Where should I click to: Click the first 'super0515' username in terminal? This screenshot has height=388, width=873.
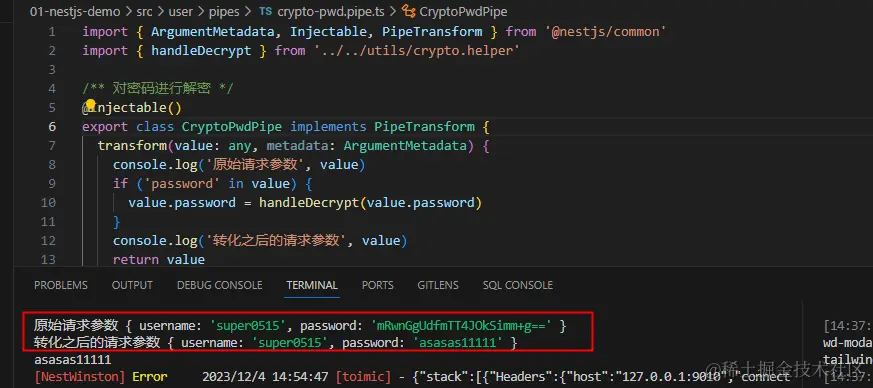tap(248, 326)
